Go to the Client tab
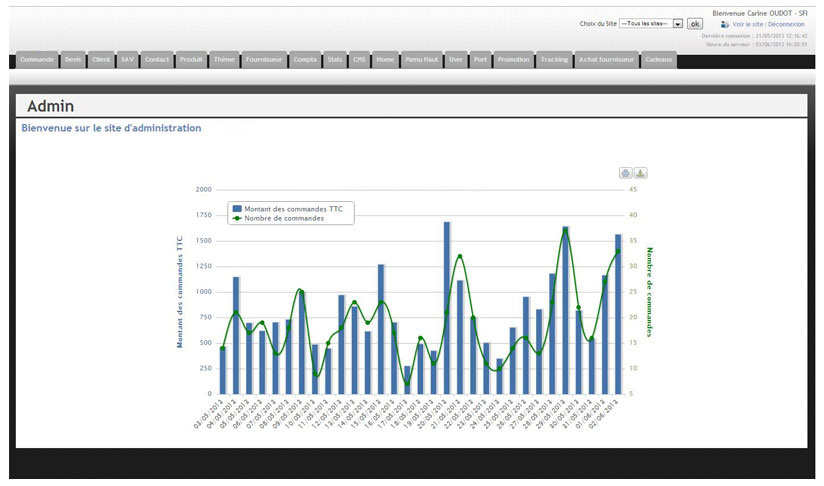This screenshot has width=824, height=486. click(x=101, y=60)
